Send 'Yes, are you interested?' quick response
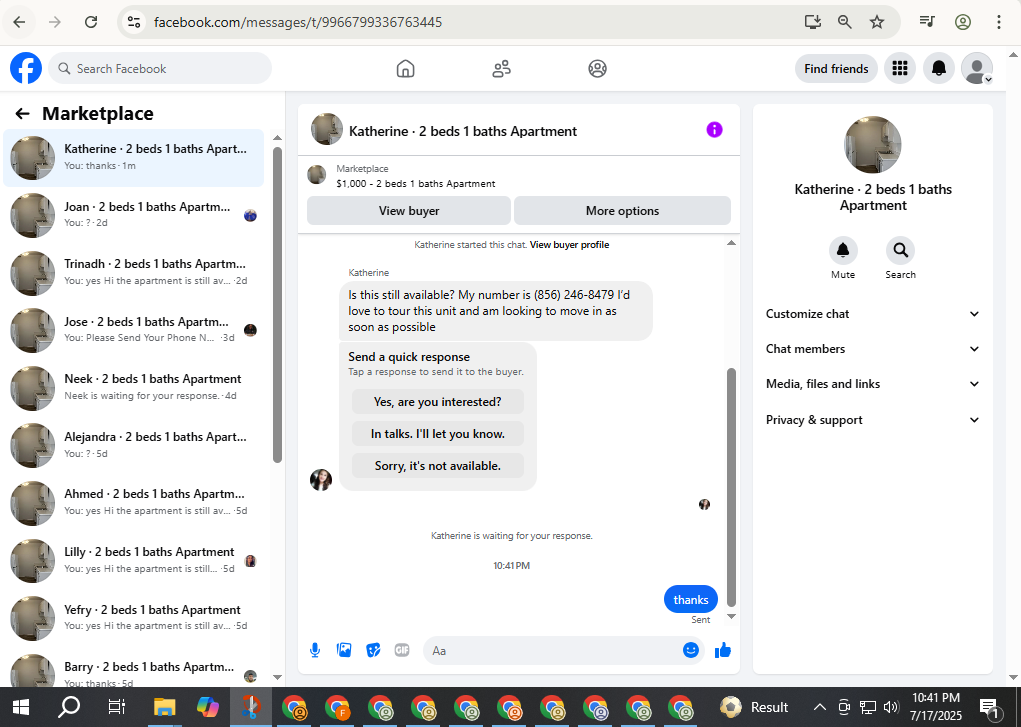The image size is (1021, 727). [x=438, y=402]
